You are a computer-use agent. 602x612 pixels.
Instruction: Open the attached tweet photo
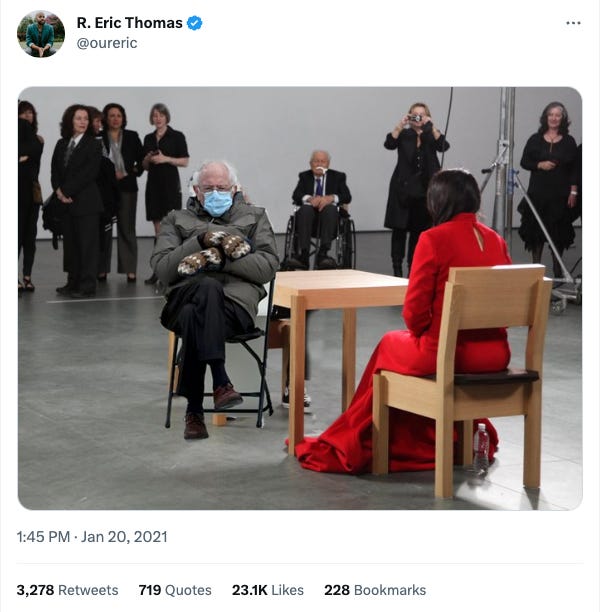pyautogui.click(x=300, y=298)
